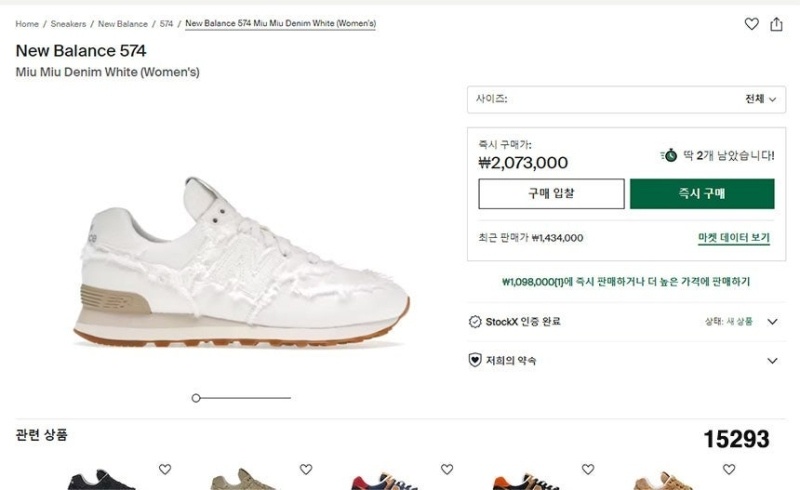
Task: Click the green 즉시 구매 button
Action: click(x=701, y=194)
